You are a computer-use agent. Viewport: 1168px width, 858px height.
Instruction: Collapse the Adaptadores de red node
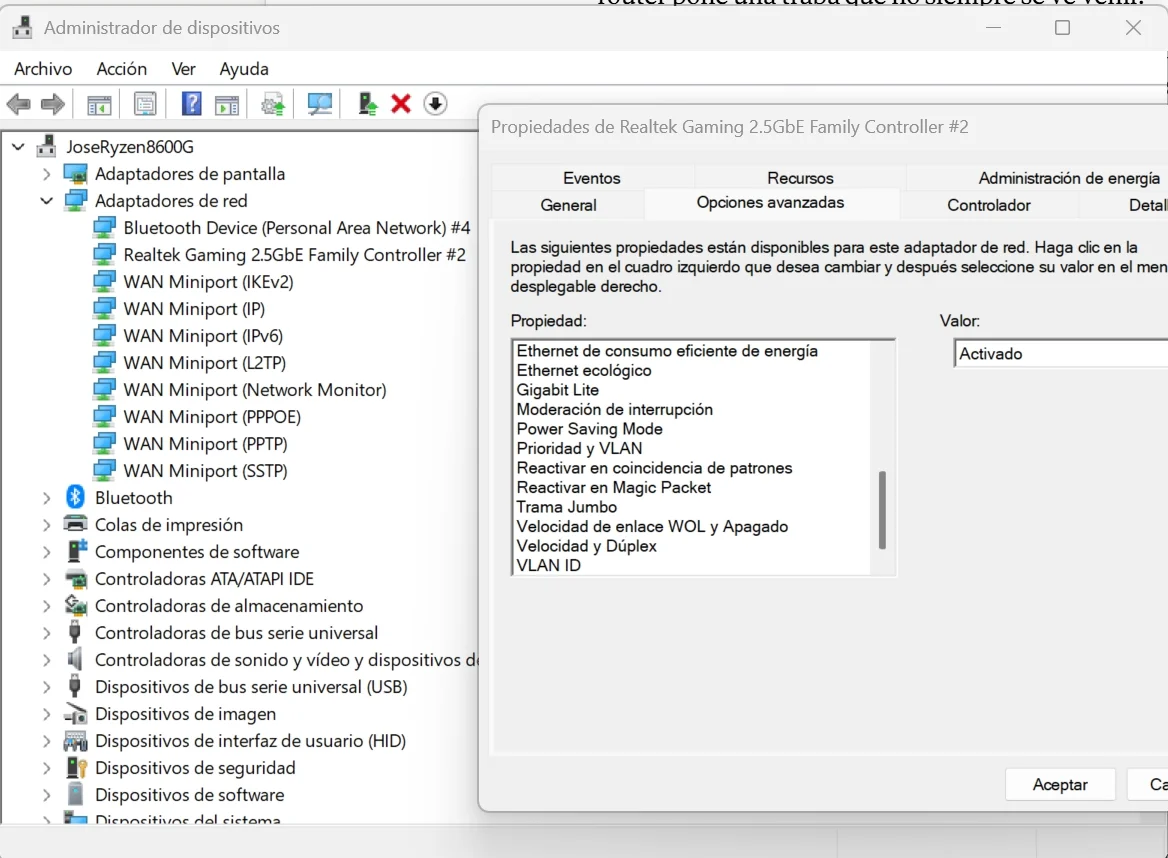point(47,201)
